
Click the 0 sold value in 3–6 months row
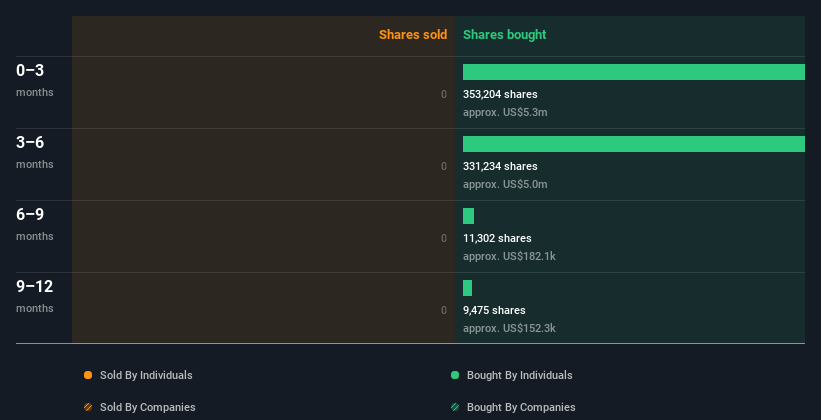(x=444, y=167)
